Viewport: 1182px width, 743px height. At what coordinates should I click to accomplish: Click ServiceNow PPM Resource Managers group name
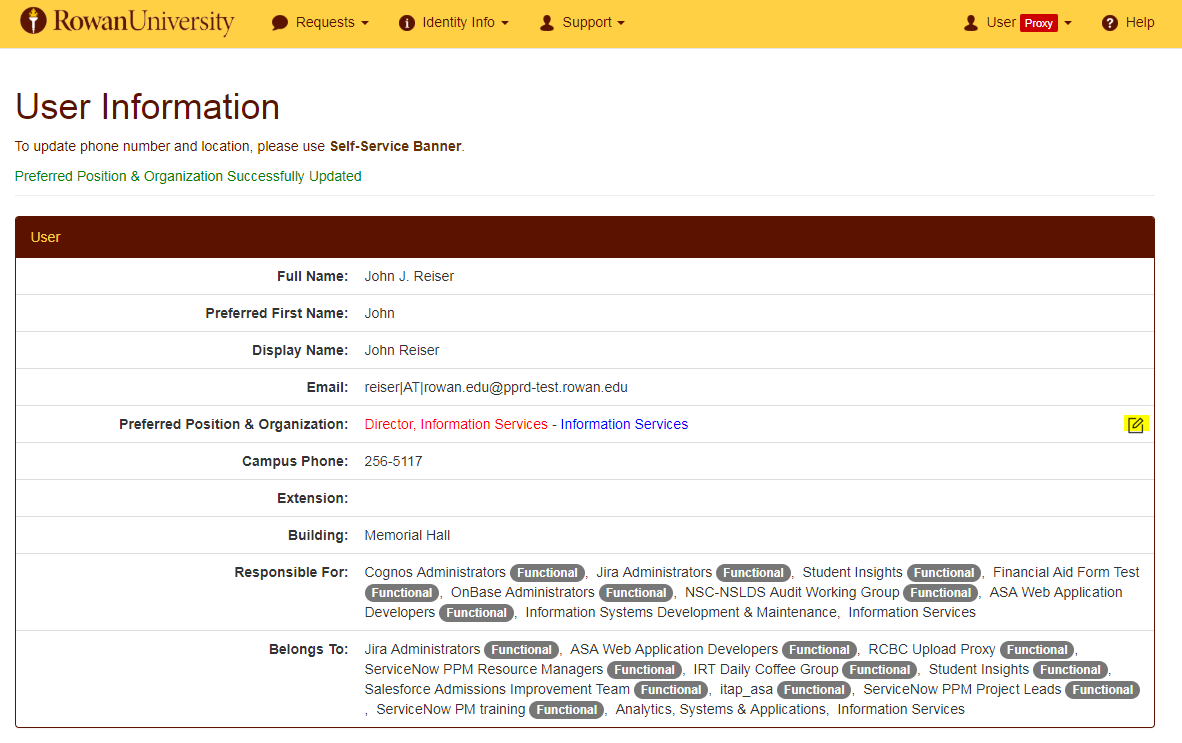(483, 670)
